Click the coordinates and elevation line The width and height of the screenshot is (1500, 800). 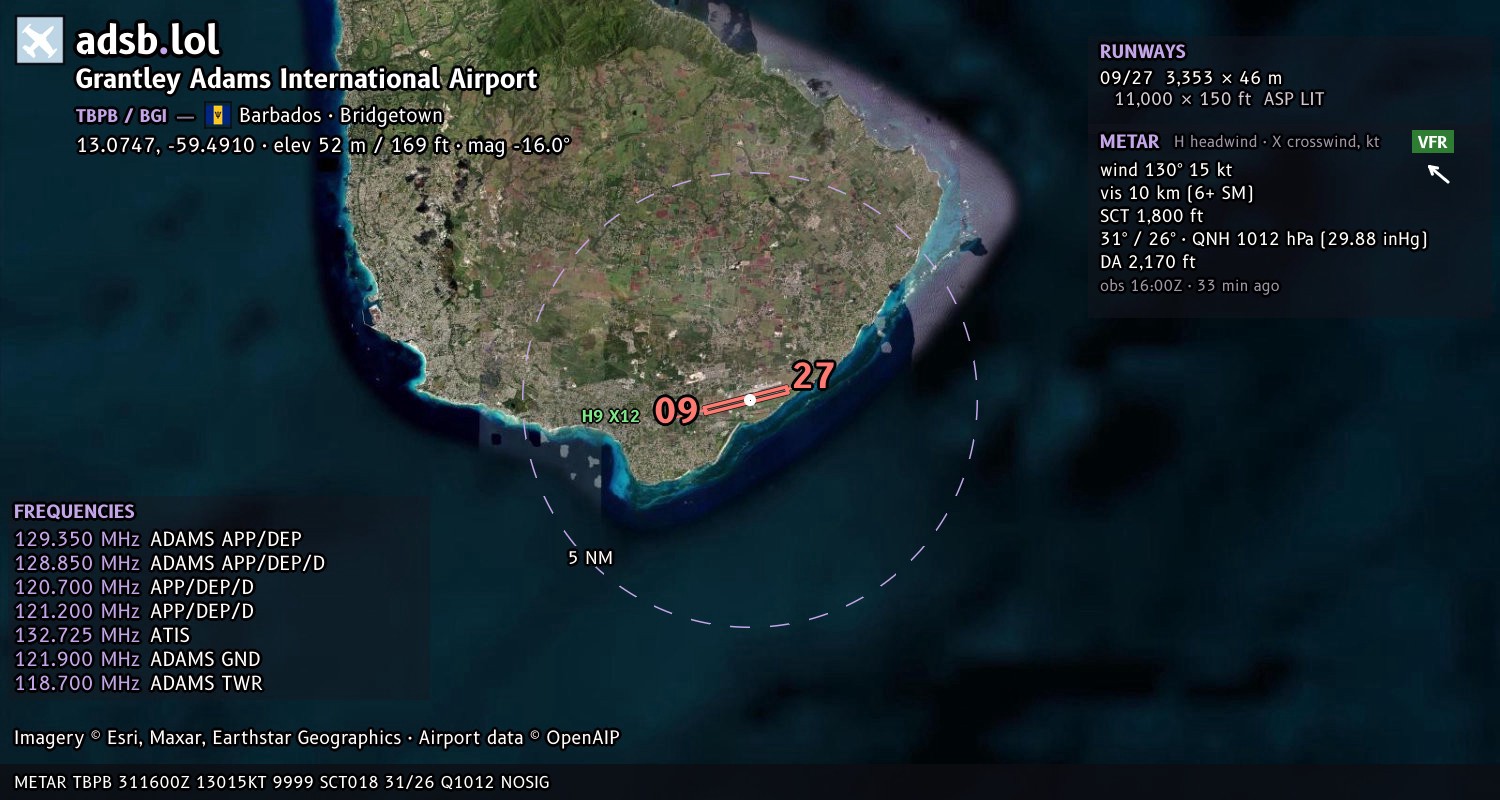point(323,145)
